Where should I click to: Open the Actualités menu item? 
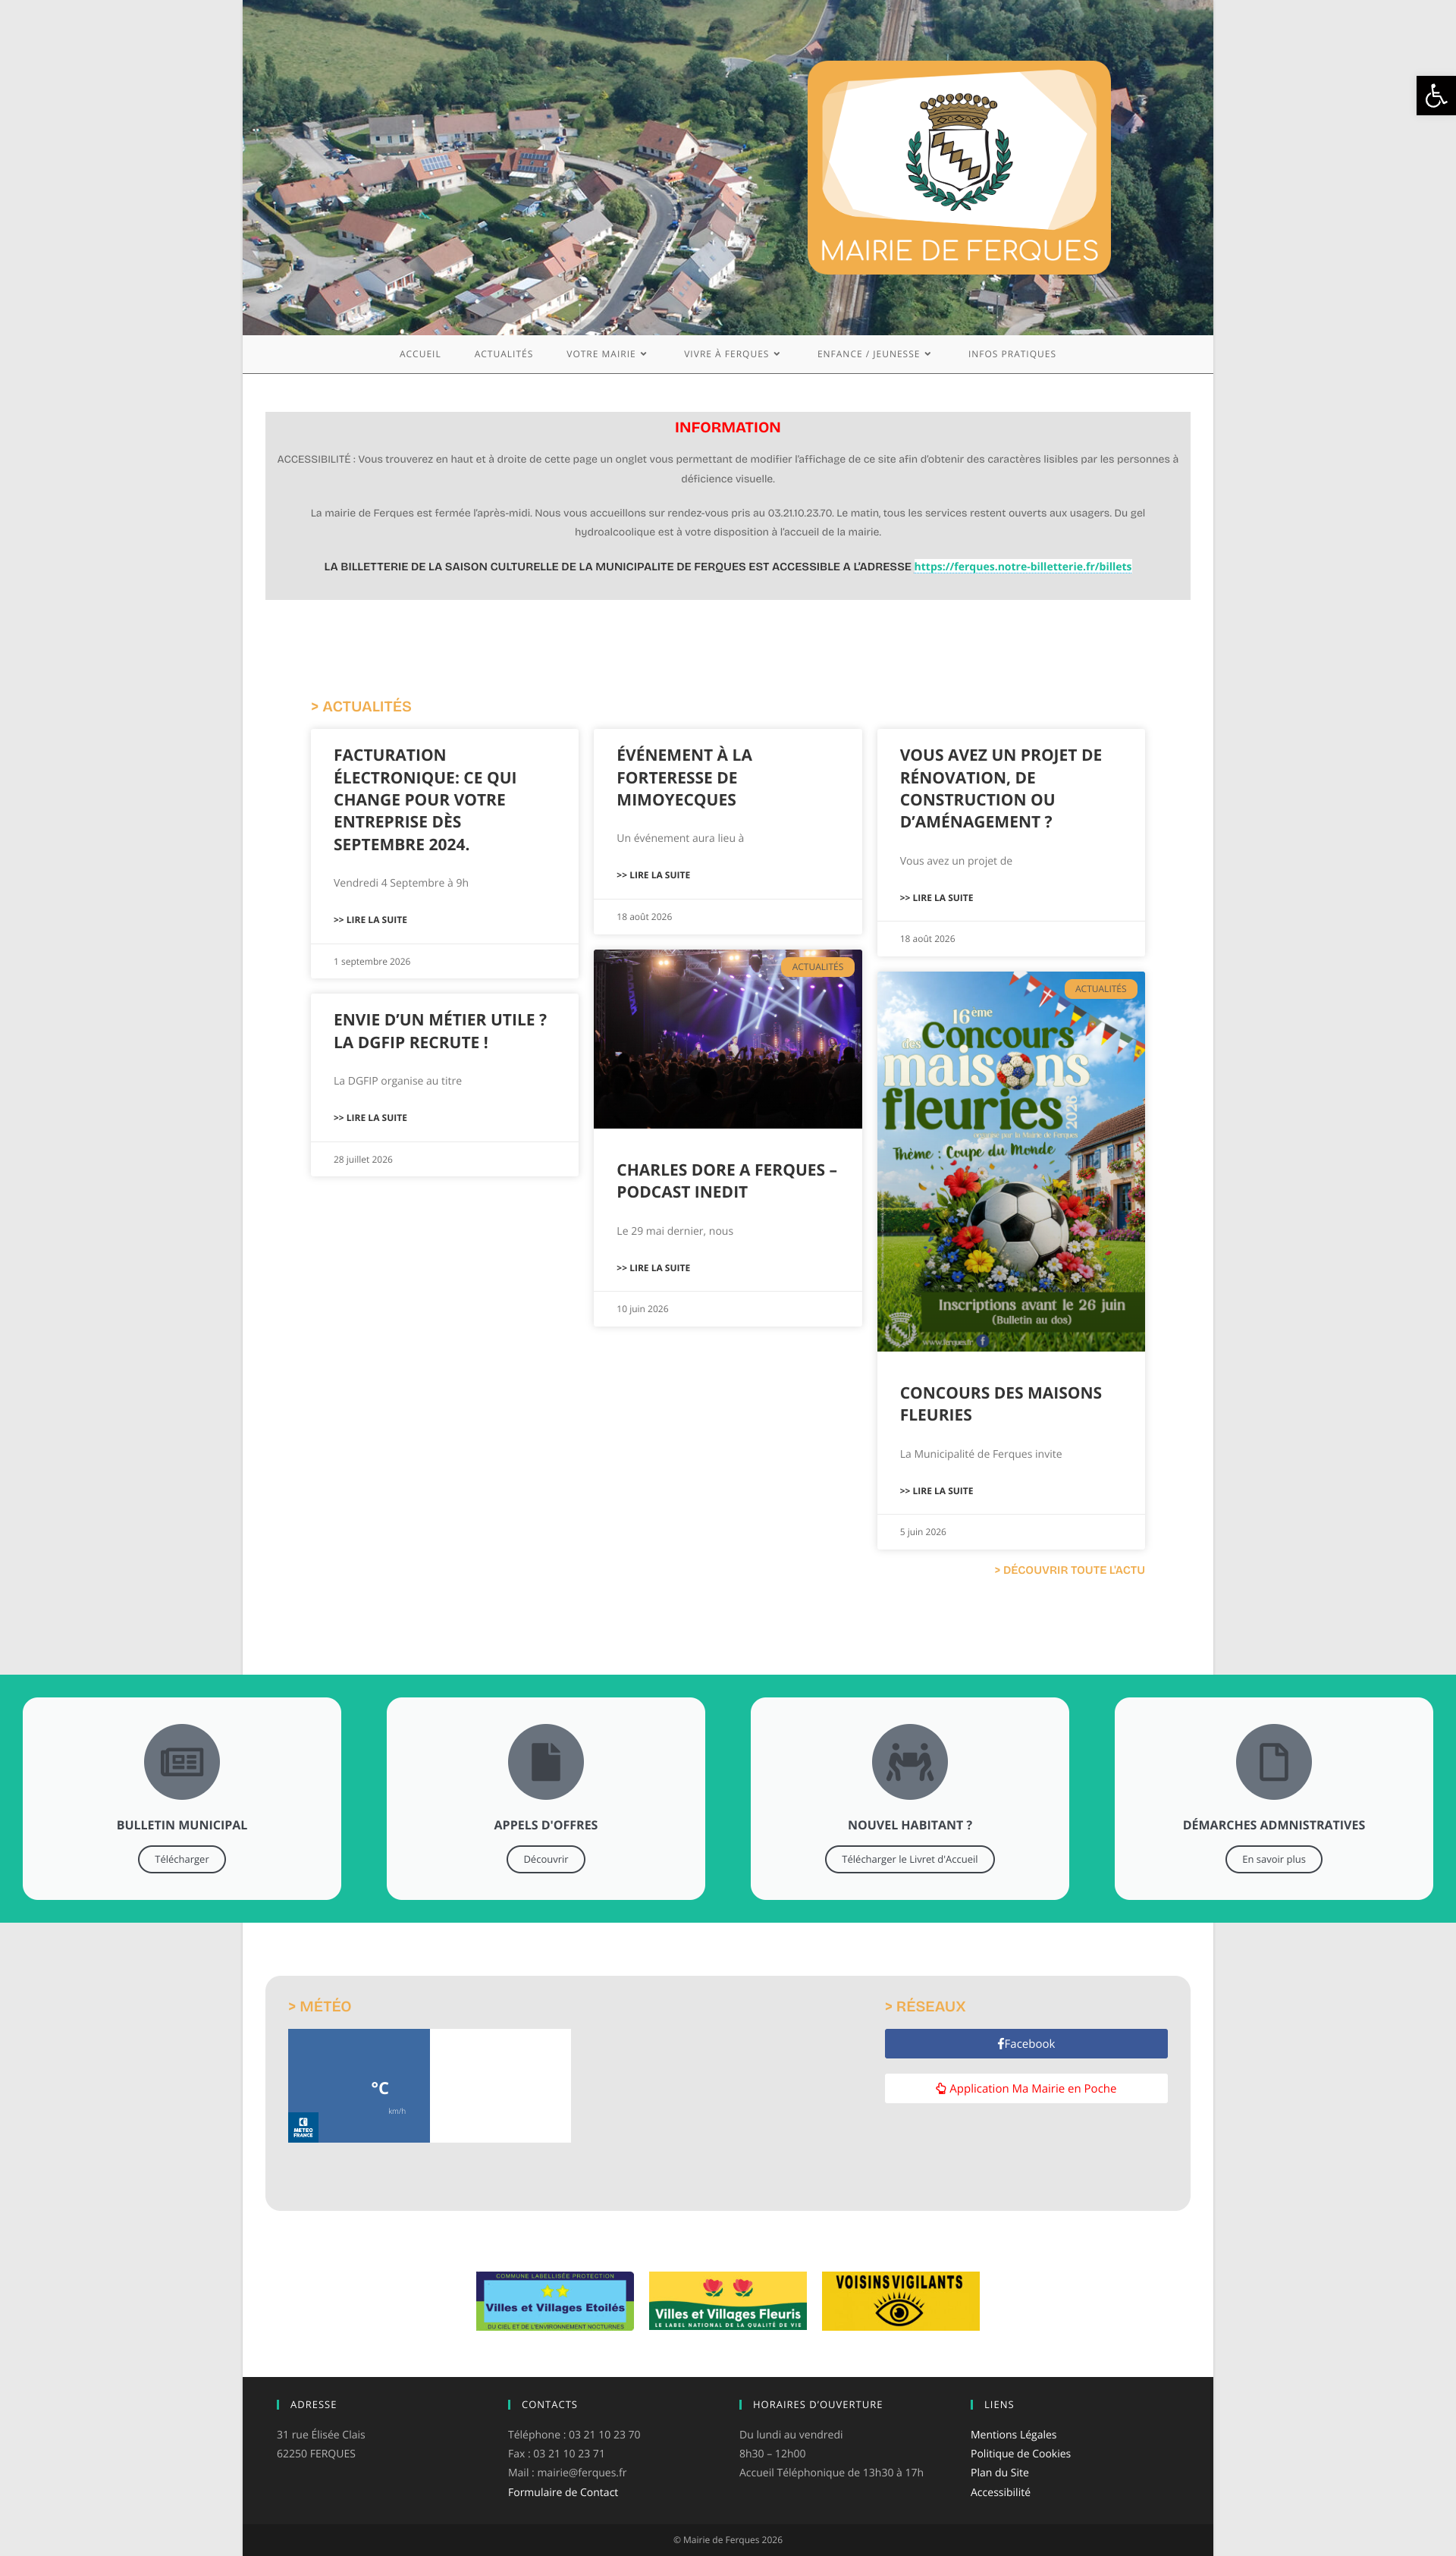(504, 354)
